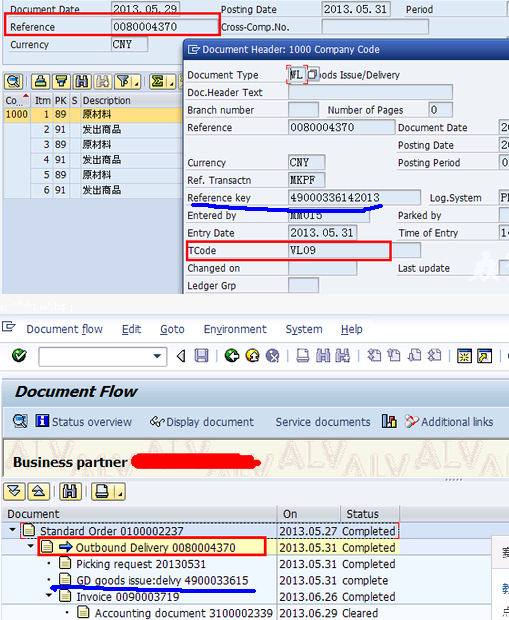This screenshot has height=620, width=509.
Task: Click the green Back arrow icon
Action: pyautogui.click(x=232, y=356)
